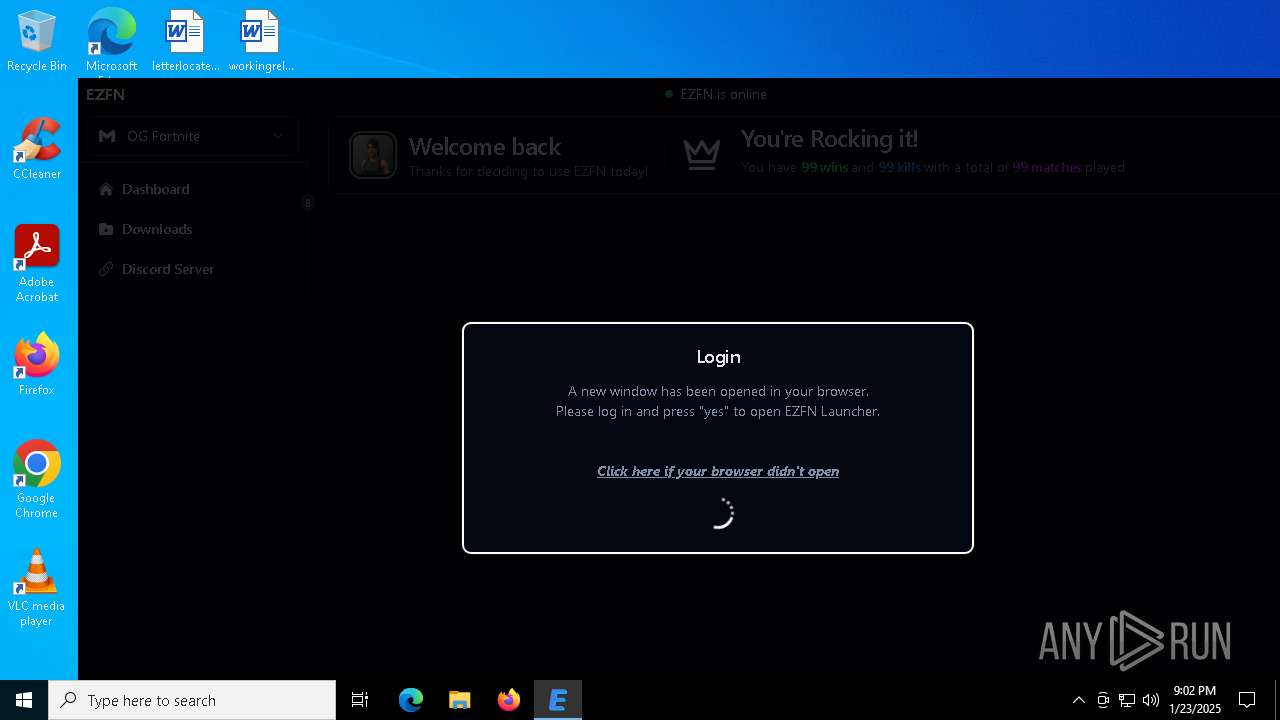Click the 99 matches stat text
This screenshot has width=1280, height=720.
tap(1046, 167)
